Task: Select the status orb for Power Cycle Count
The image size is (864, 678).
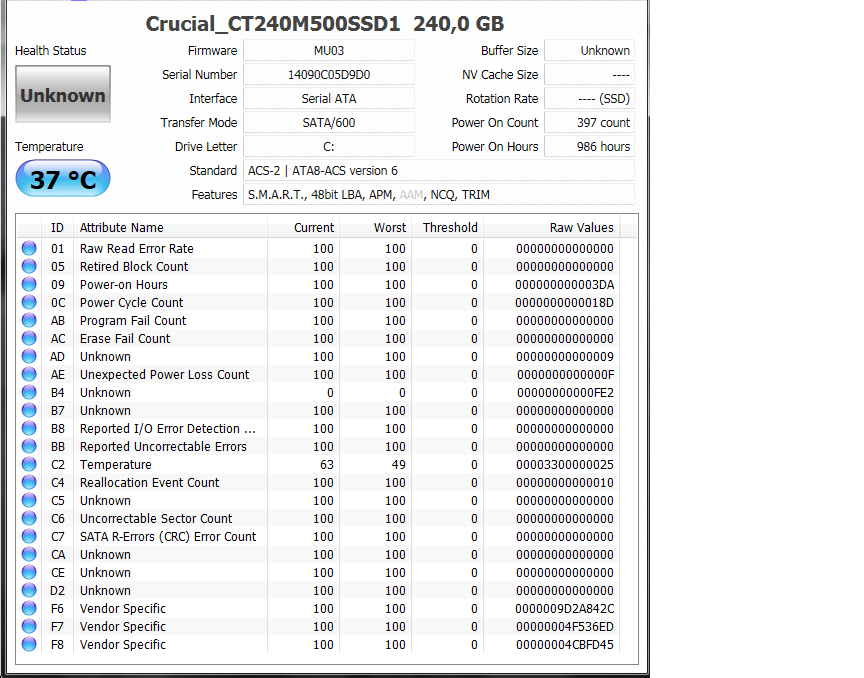Action: click(29, 303)
